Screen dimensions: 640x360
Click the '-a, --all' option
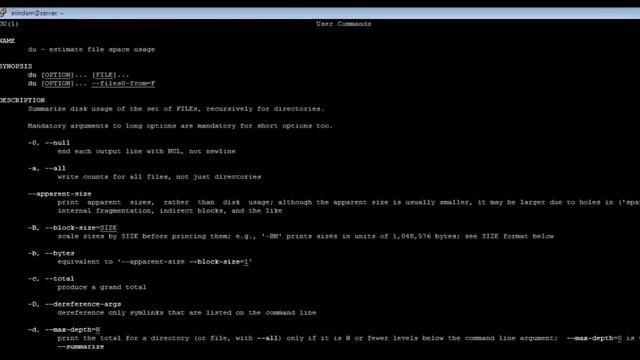(x=47, y=169)
